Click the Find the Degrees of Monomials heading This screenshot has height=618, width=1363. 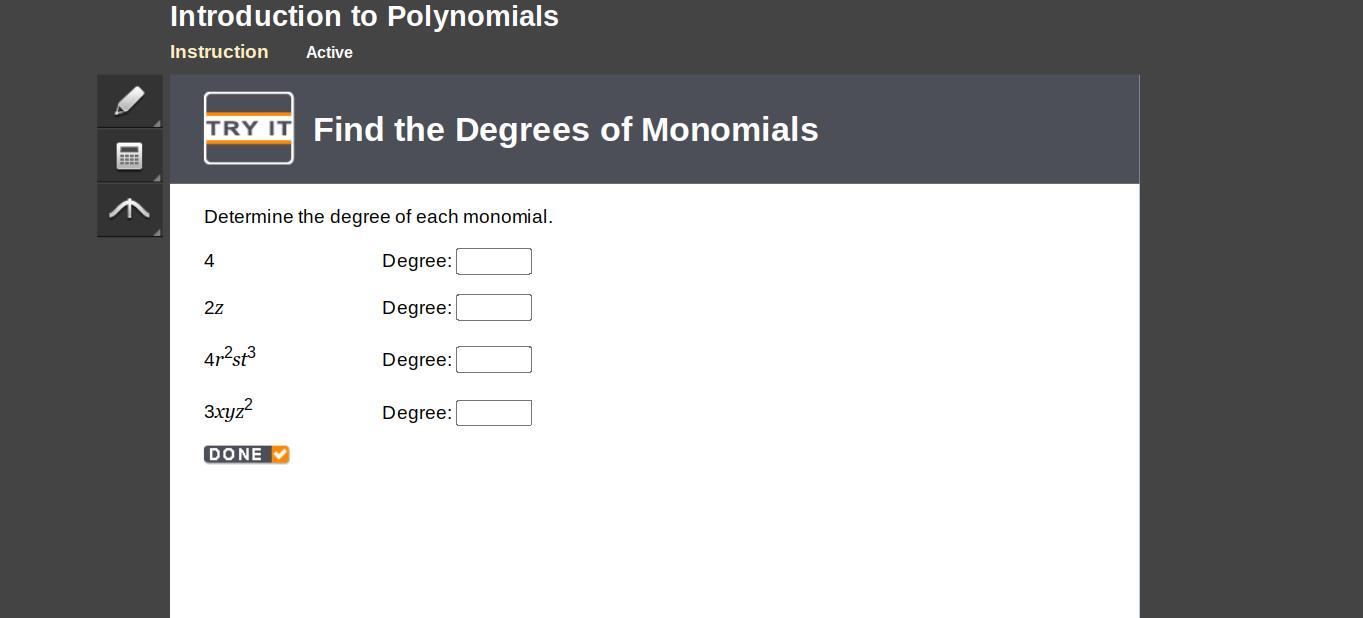tap(565, 130)
